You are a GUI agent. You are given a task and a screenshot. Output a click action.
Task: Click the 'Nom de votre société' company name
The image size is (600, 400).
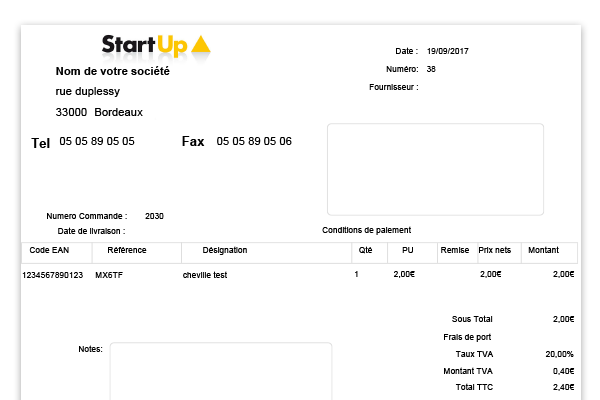pos(113,72)
